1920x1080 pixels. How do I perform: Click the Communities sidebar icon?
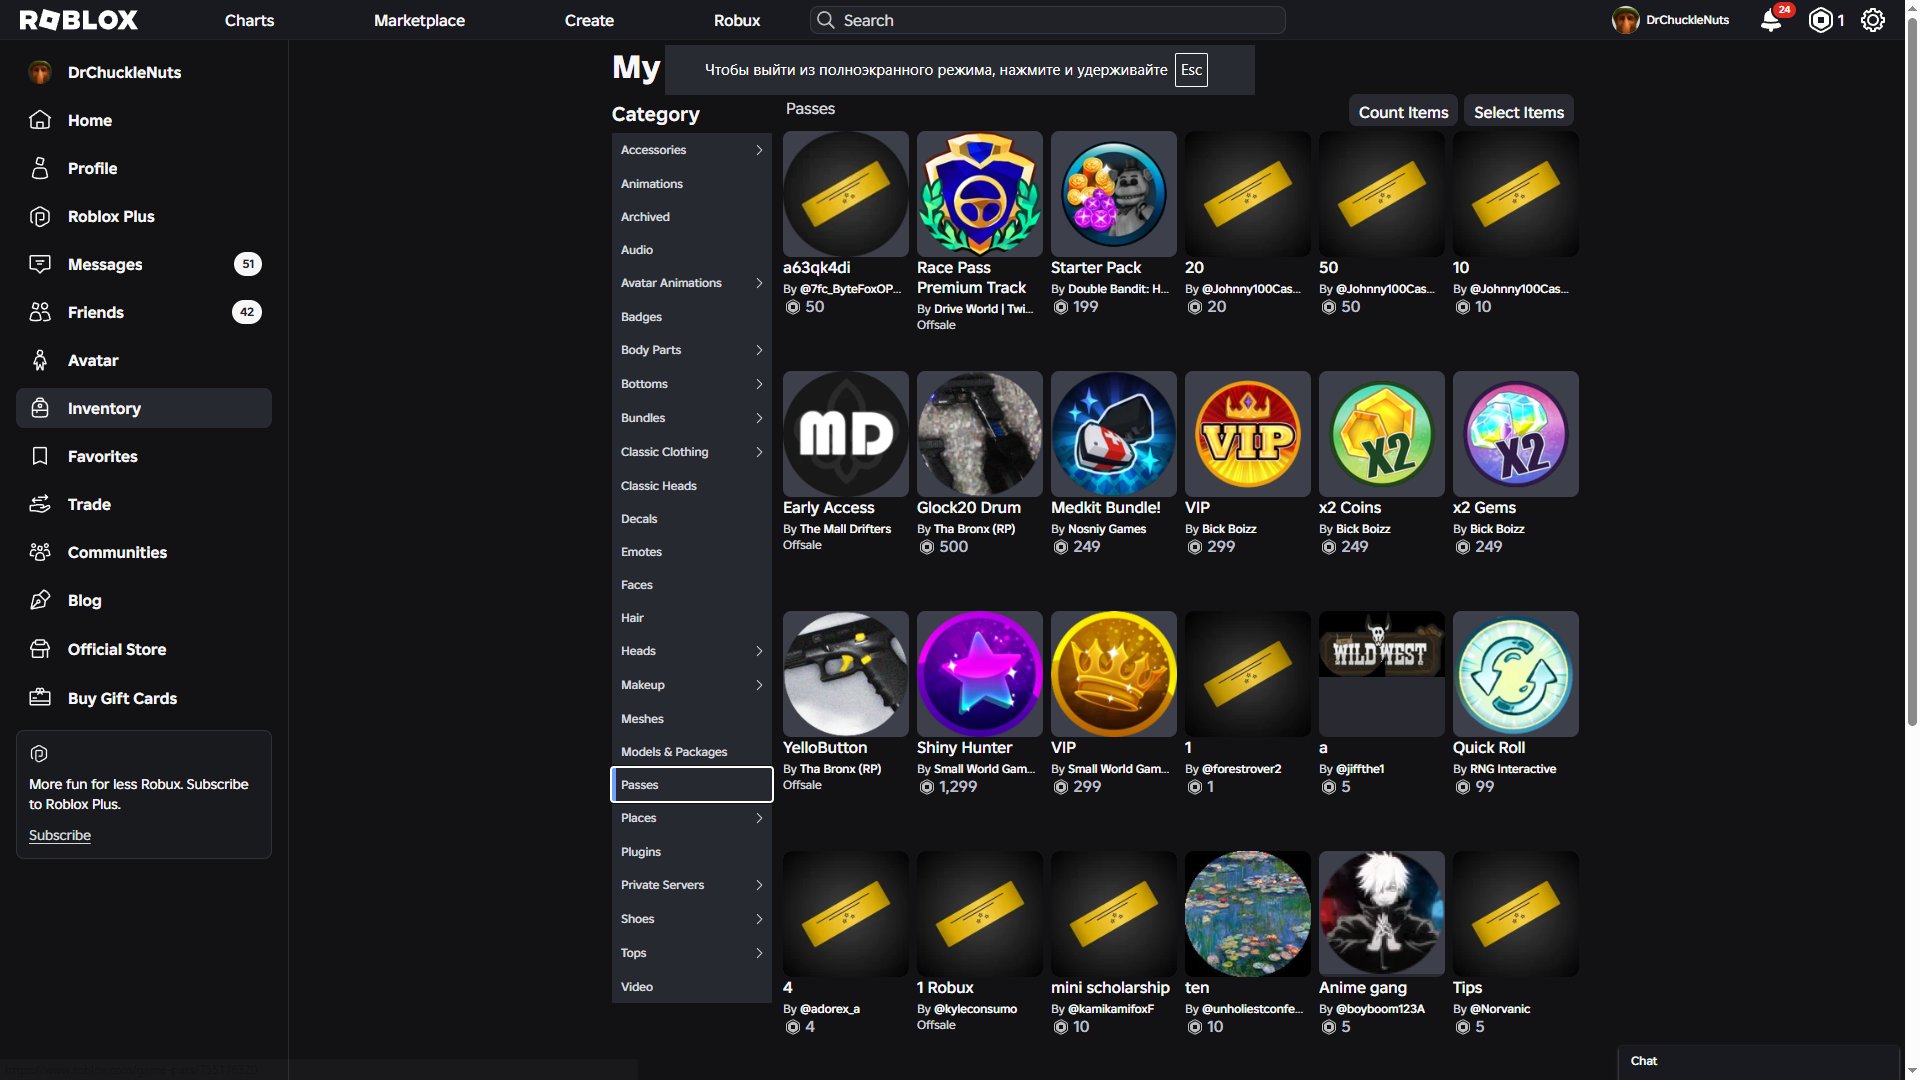coord(40,552)
